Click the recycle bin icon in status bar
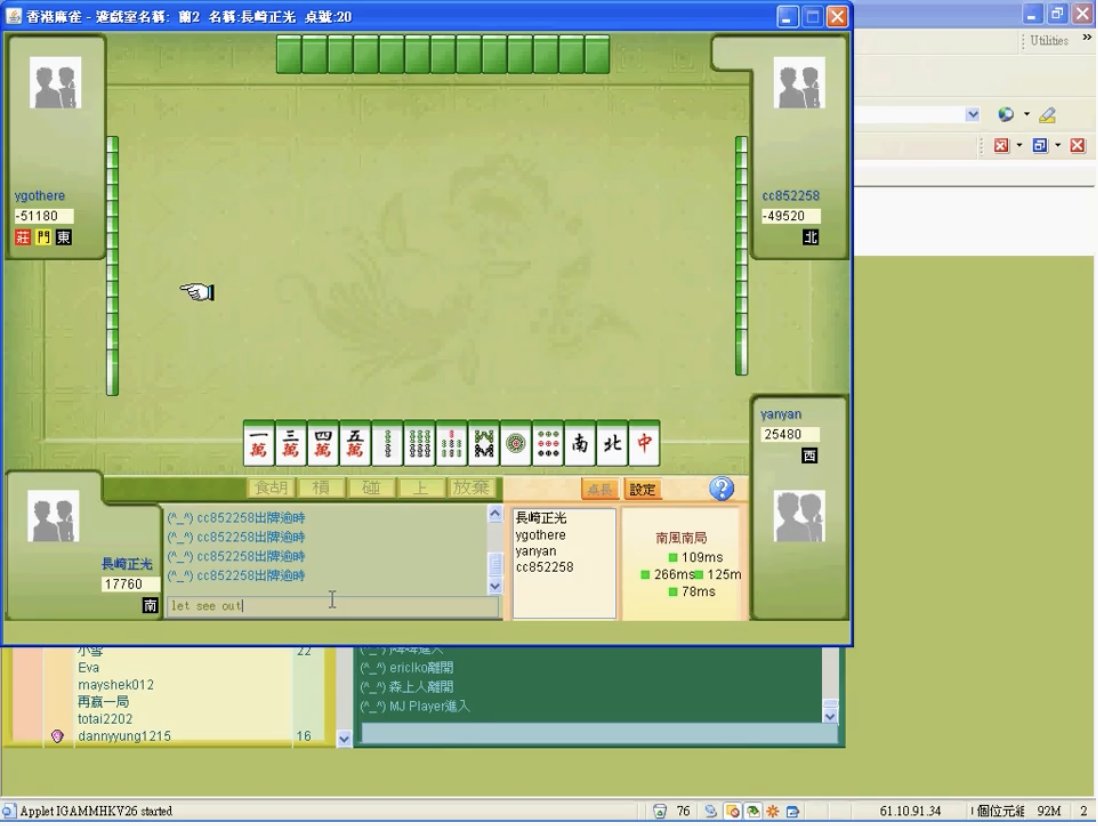The width and height of the screenshot is (1098, 826). [659, 811]
